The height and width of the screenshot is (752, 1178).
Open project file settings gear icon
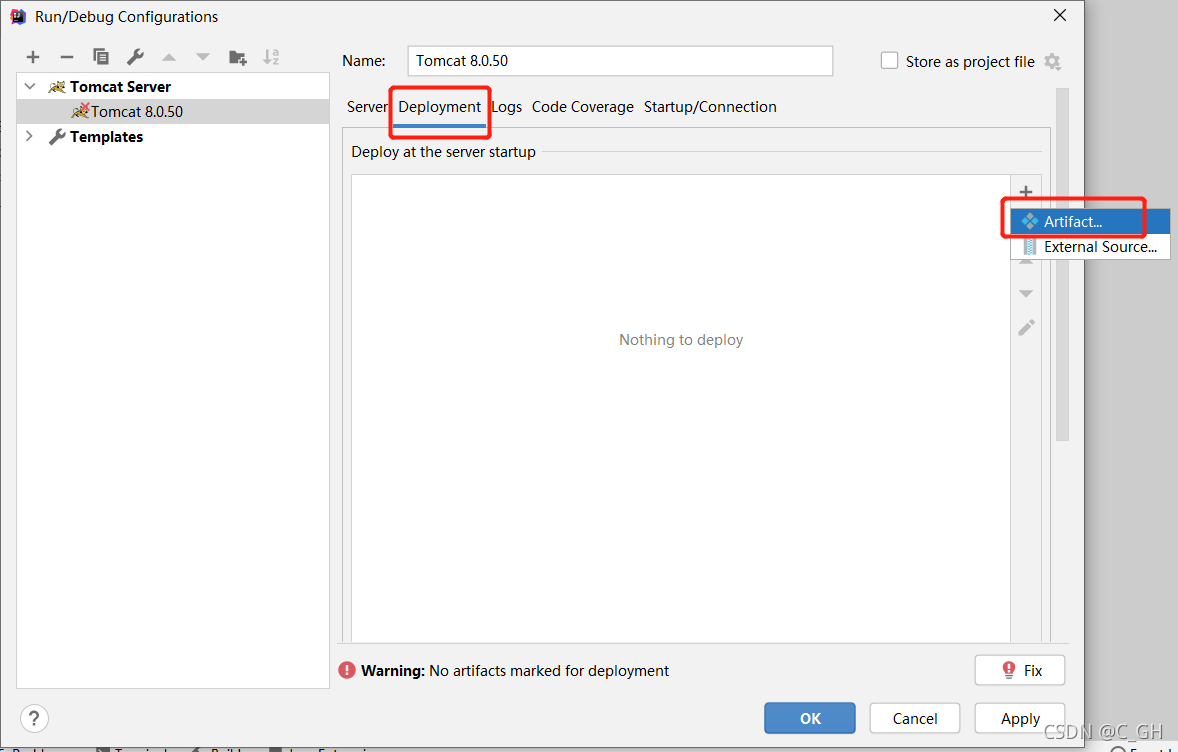coord(1053,62)
